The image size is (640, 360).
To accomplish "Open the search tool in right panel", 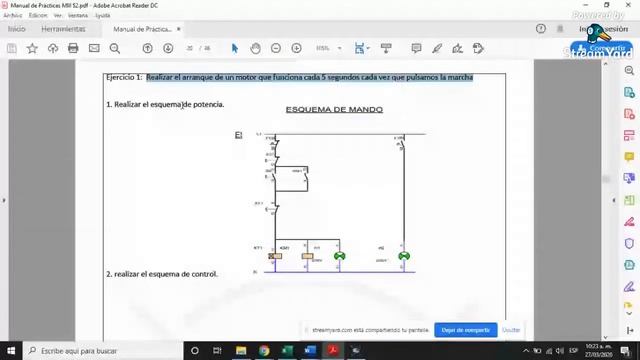I will point(629,71).
